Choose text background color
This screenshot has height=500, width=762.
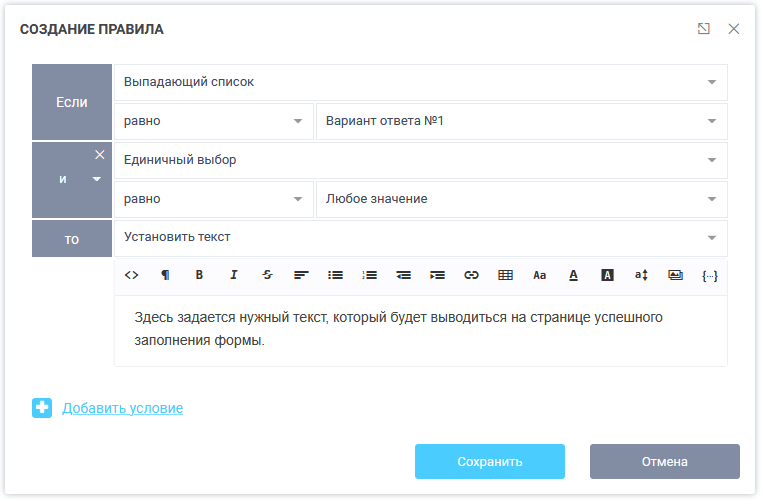pos(607,276)
